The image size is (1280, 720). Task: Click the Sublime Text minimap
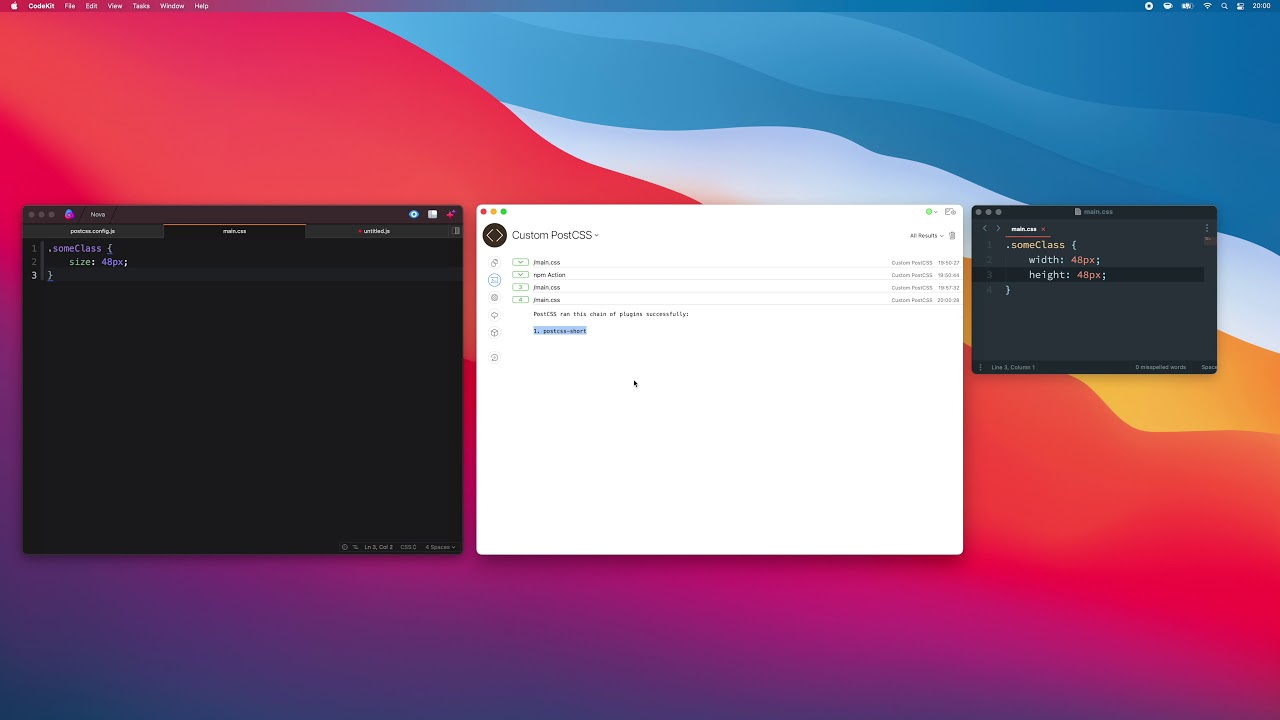point(1209,240)
